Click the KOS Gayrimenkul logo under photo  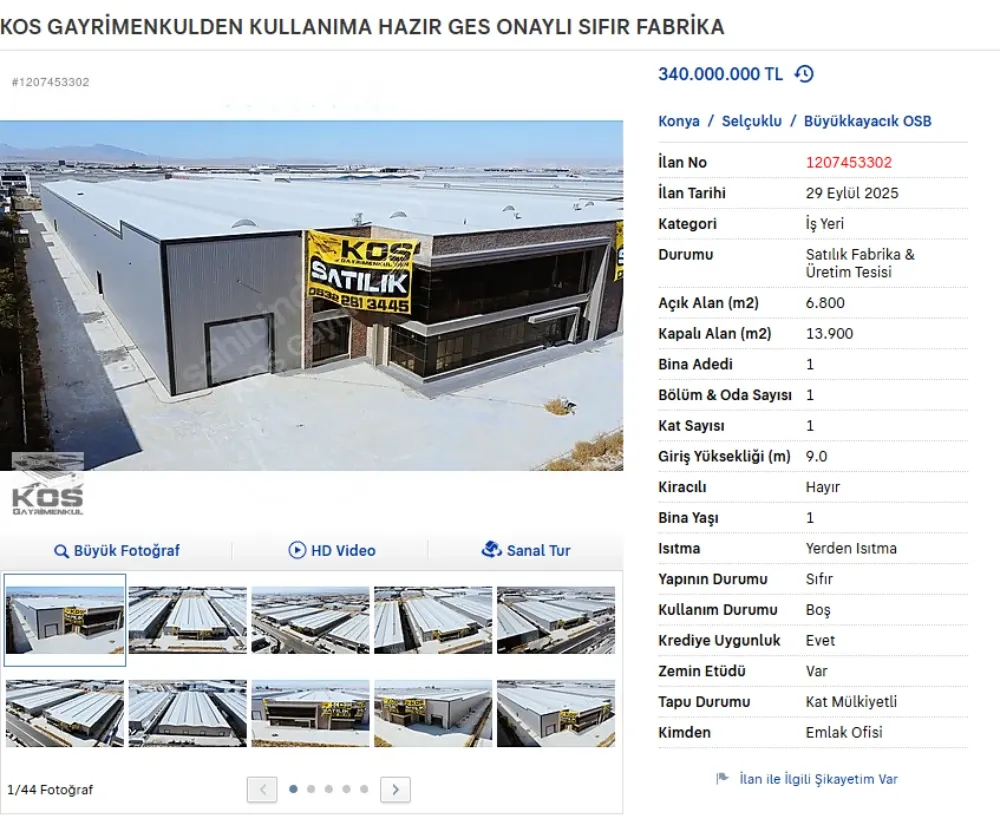[48, 485]
